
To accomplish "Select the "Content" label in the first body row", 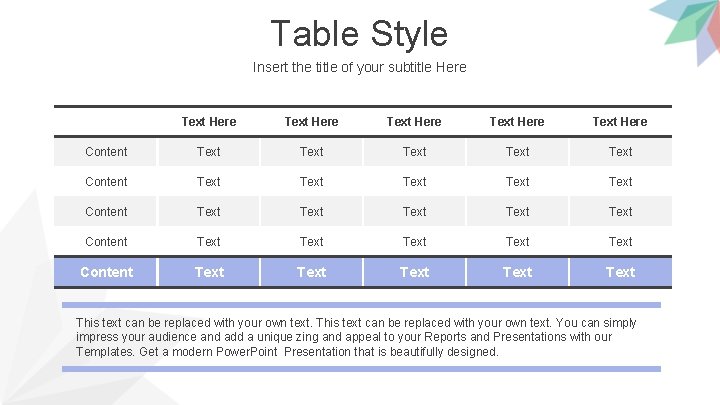I will 106,152.
